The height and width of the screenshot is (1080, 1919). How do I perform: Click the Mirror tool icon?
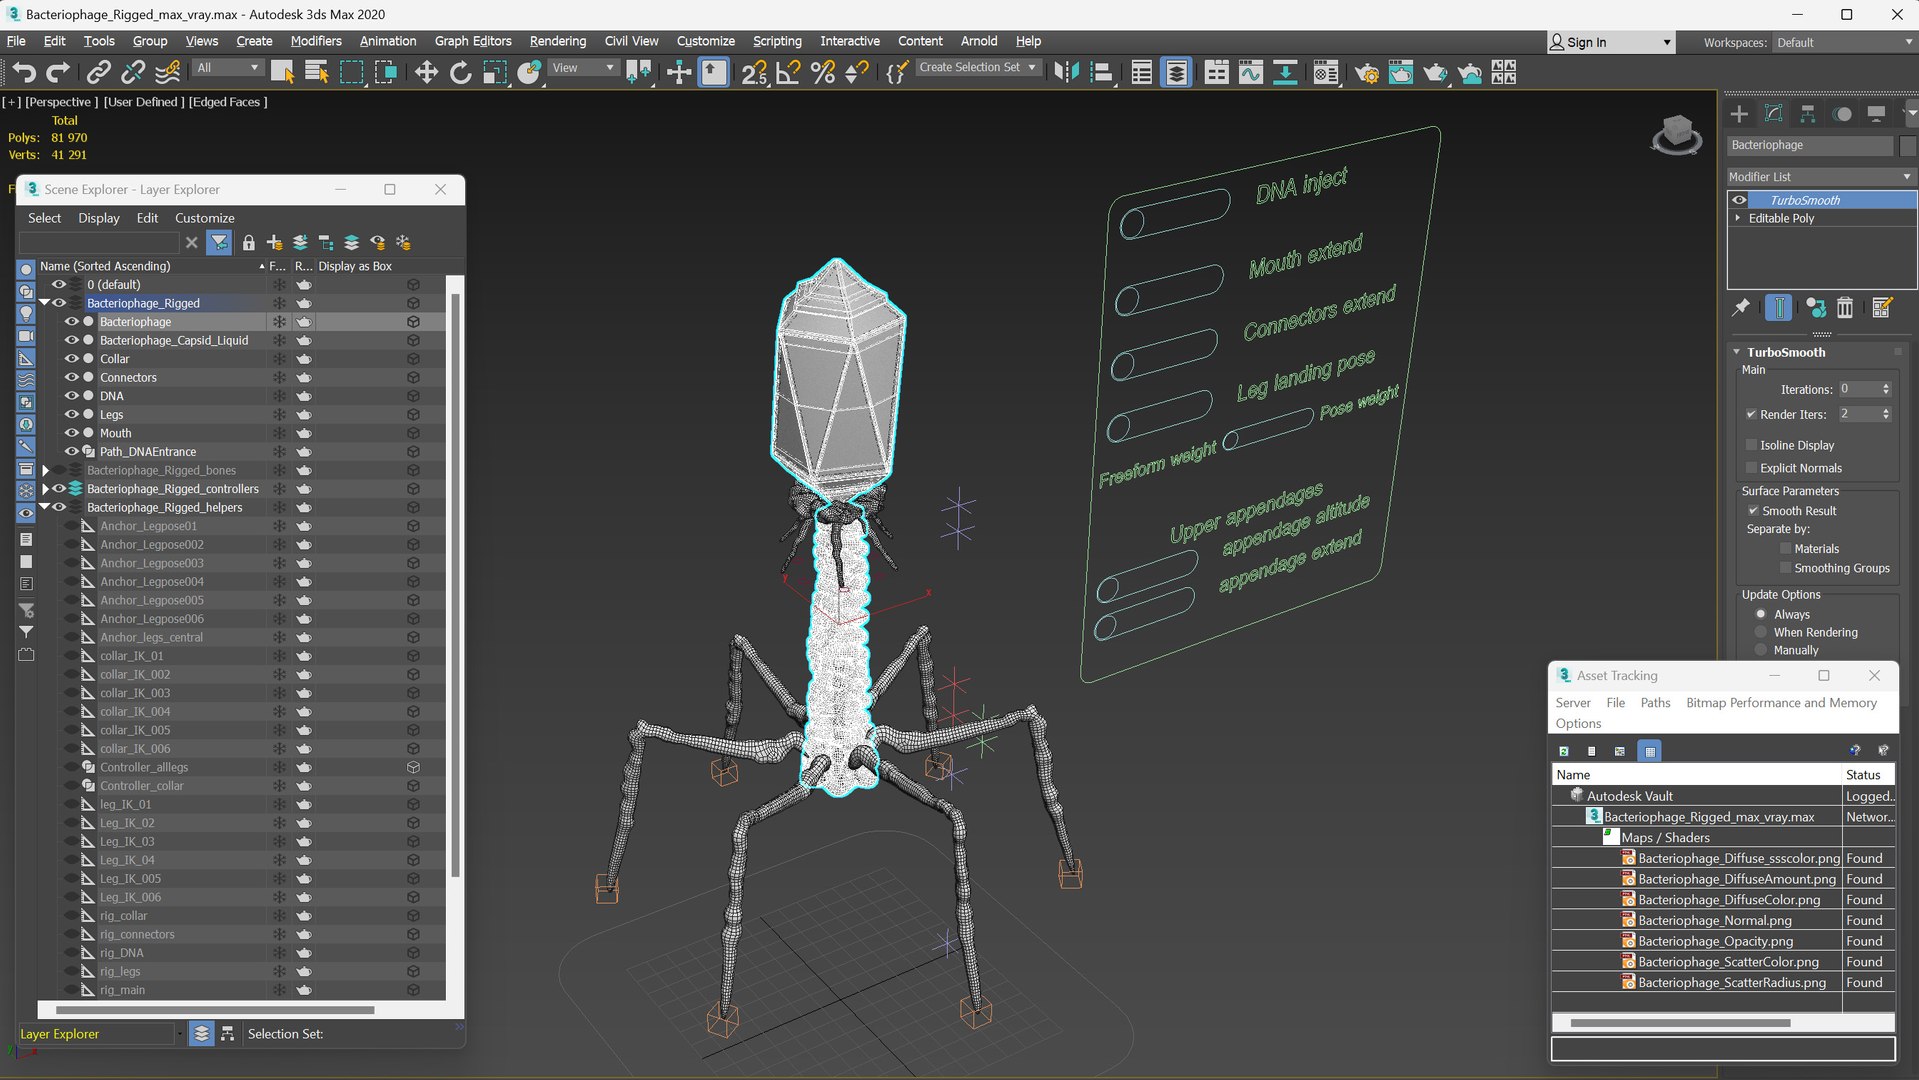click(1066, 72)
